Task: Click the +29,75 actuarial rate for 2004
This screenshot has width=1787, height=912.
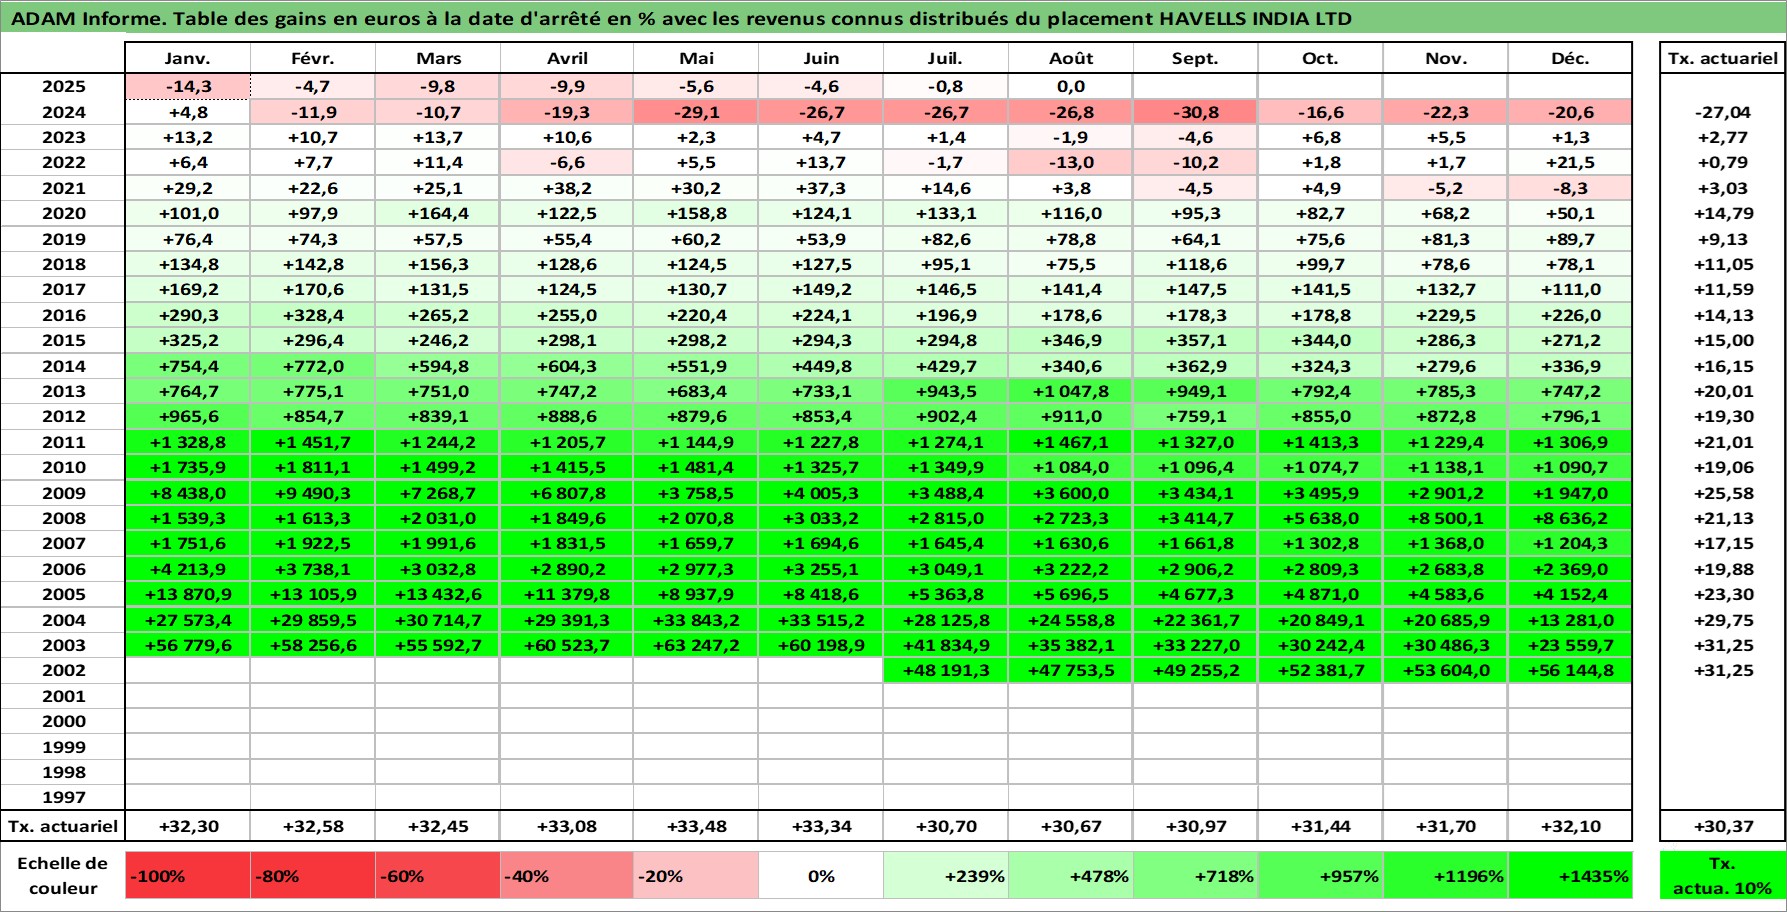Action: (1722, 620)
